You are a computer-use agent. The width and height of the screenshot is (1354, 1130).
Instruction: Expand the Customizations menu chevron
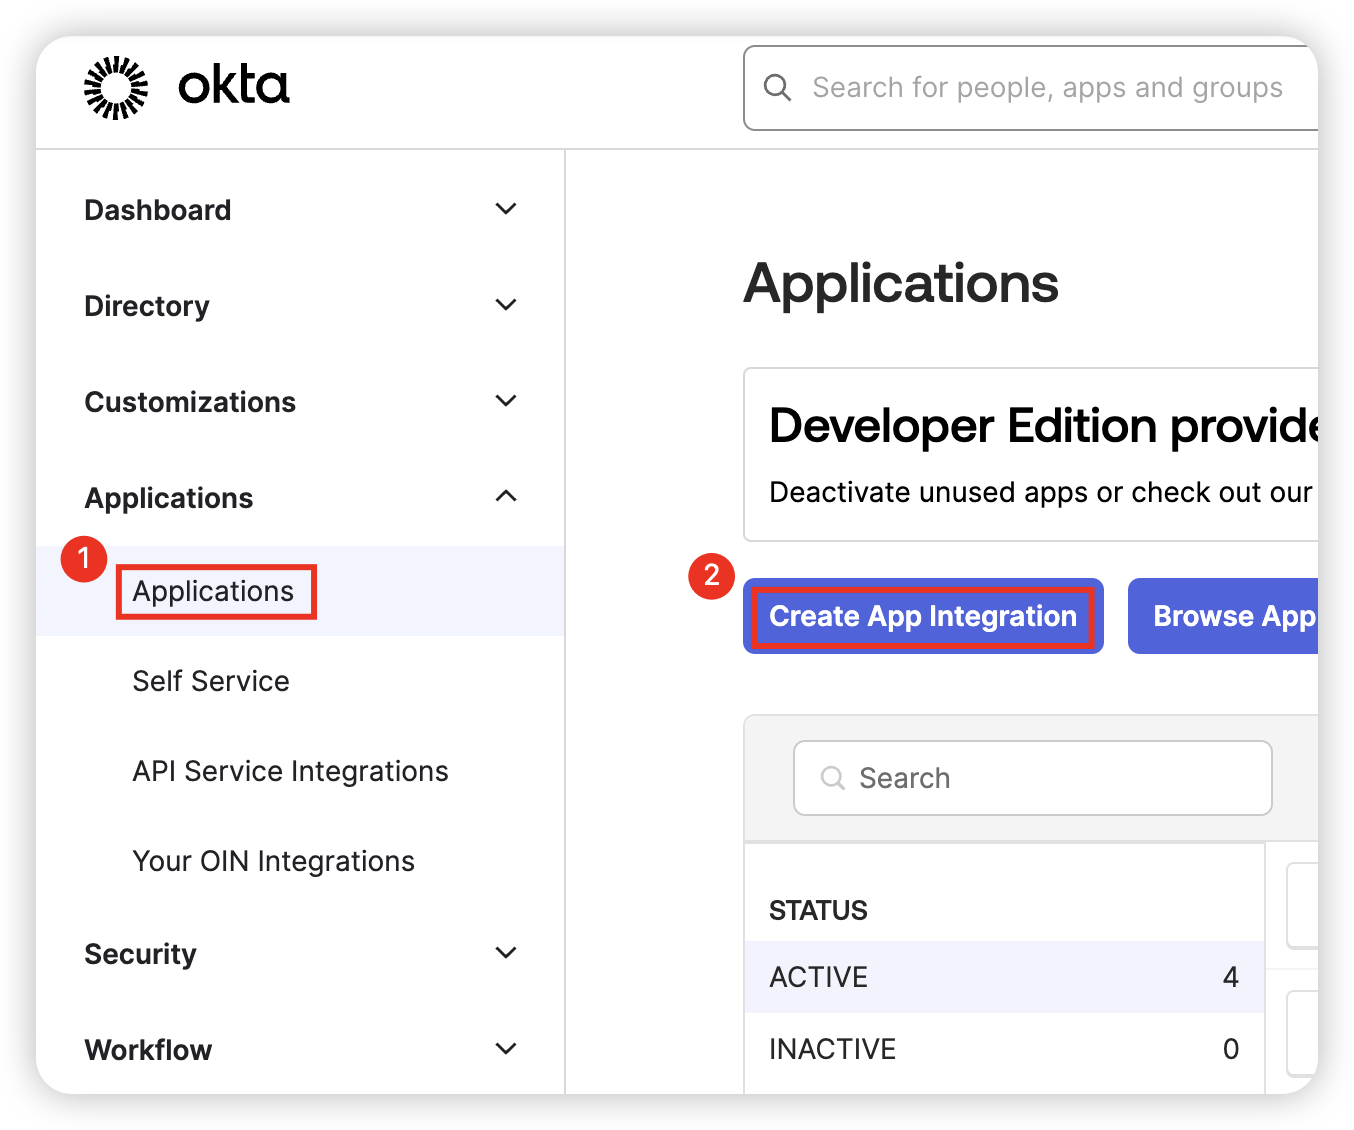coord(506,401)
